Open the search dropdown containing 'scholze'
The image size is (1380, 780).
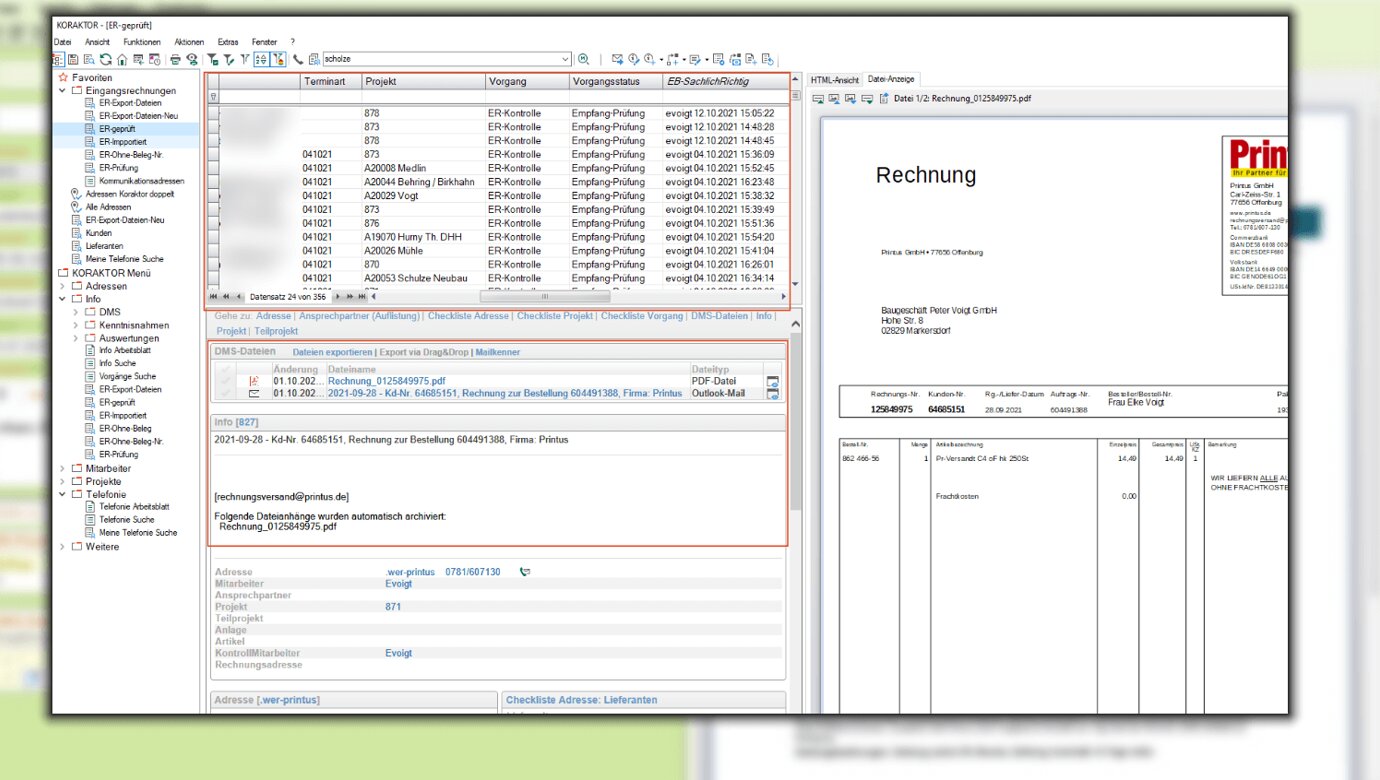click(x=566, y=60)
